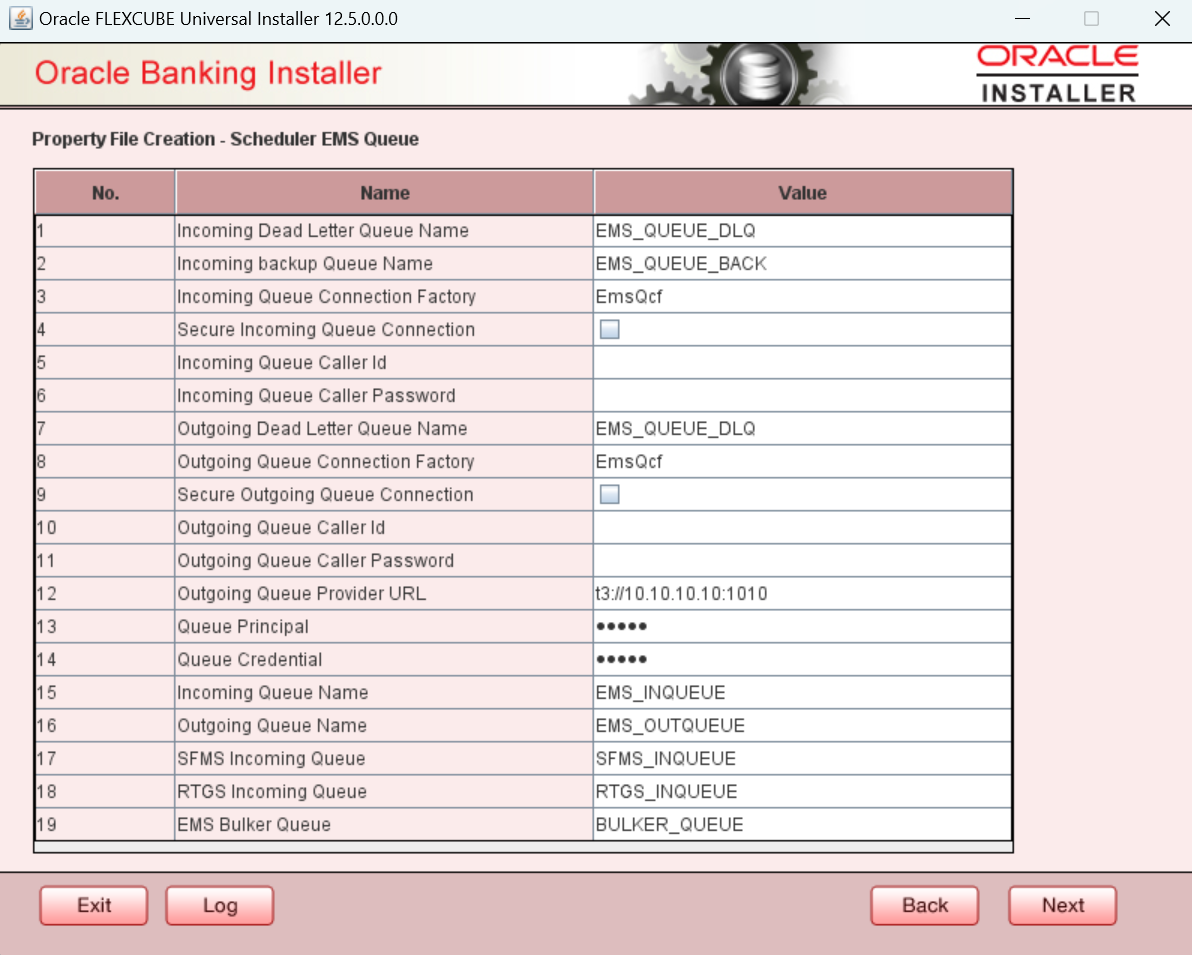Viewport: 1192px width, 955px height.
Task: Select the 'Outgoing Queue Provider URL' label
Action: coord(301,593)
